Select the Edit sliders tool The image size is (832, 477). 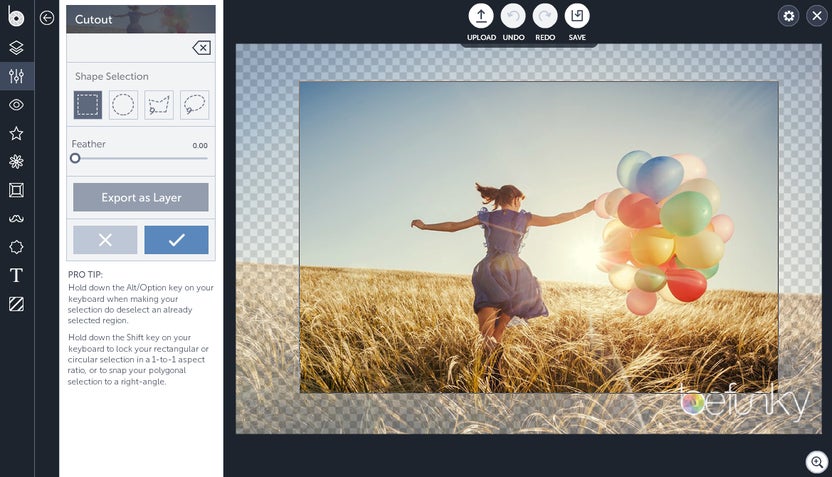[x=16, y=76]
